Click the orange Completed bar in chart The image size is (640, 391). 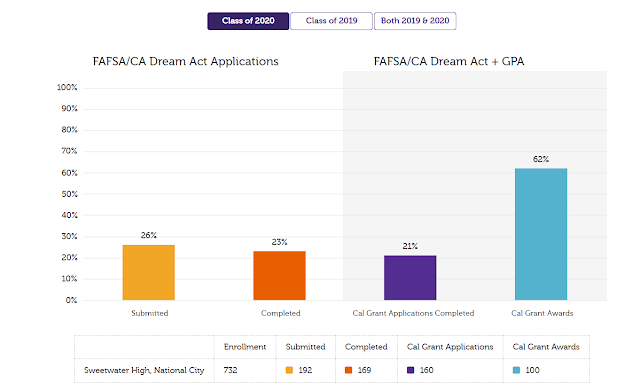(x=279, y=275)
